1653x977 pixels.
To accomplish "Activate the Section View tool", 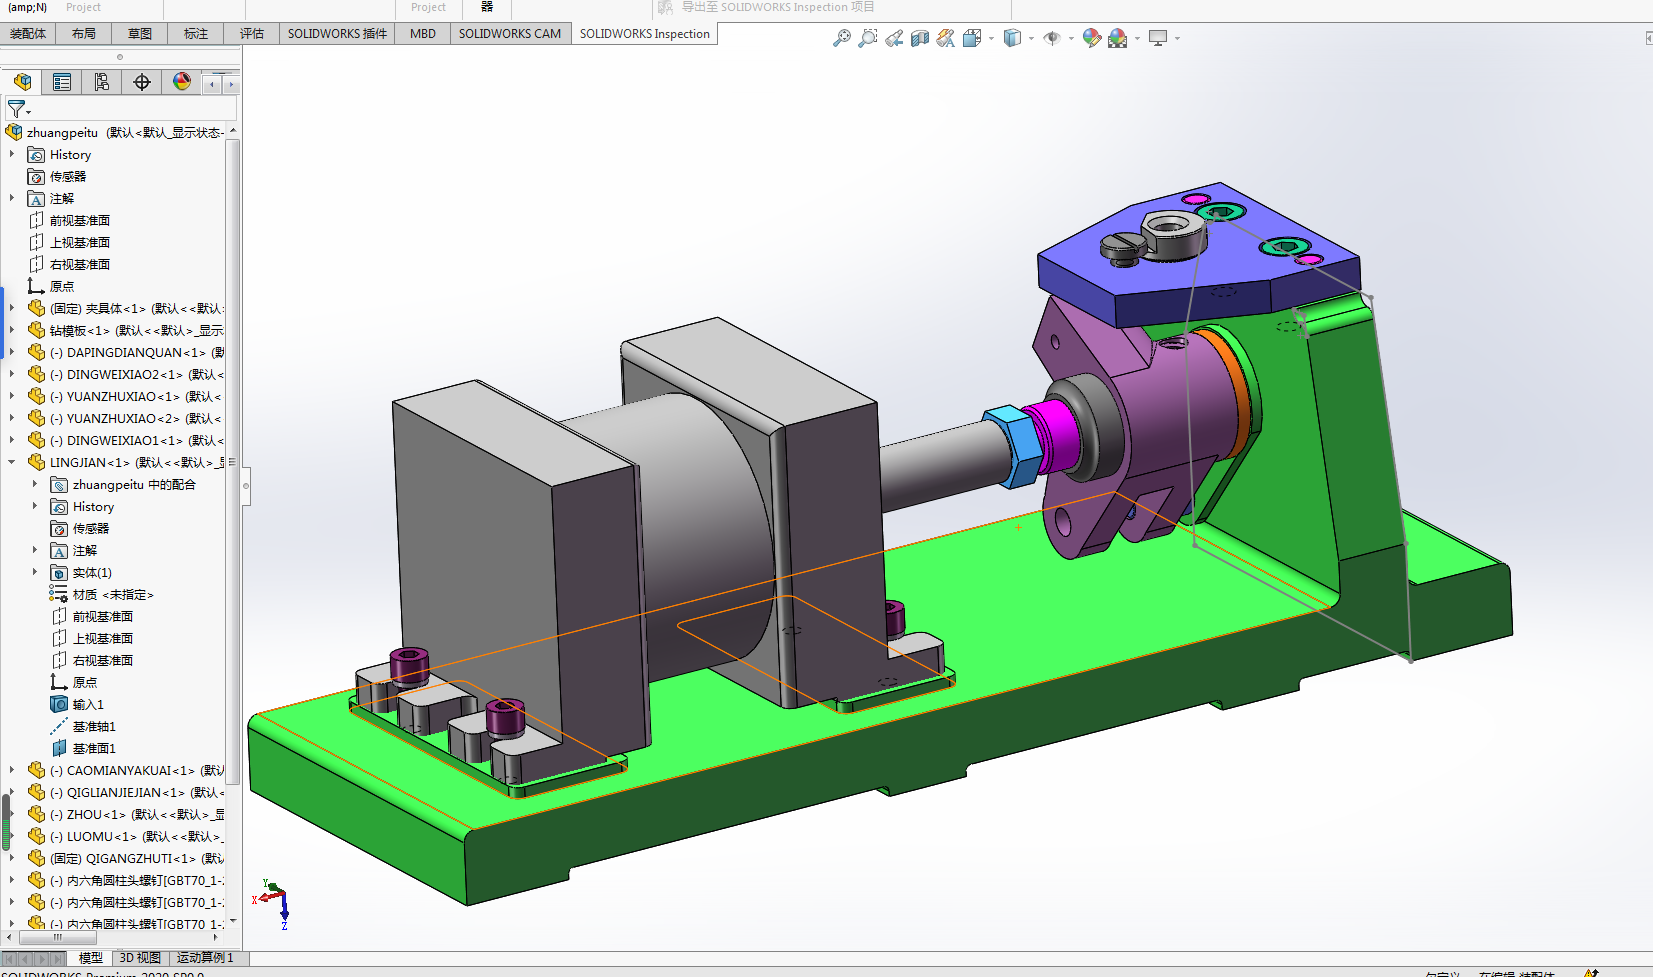I will tap(920, 38).
